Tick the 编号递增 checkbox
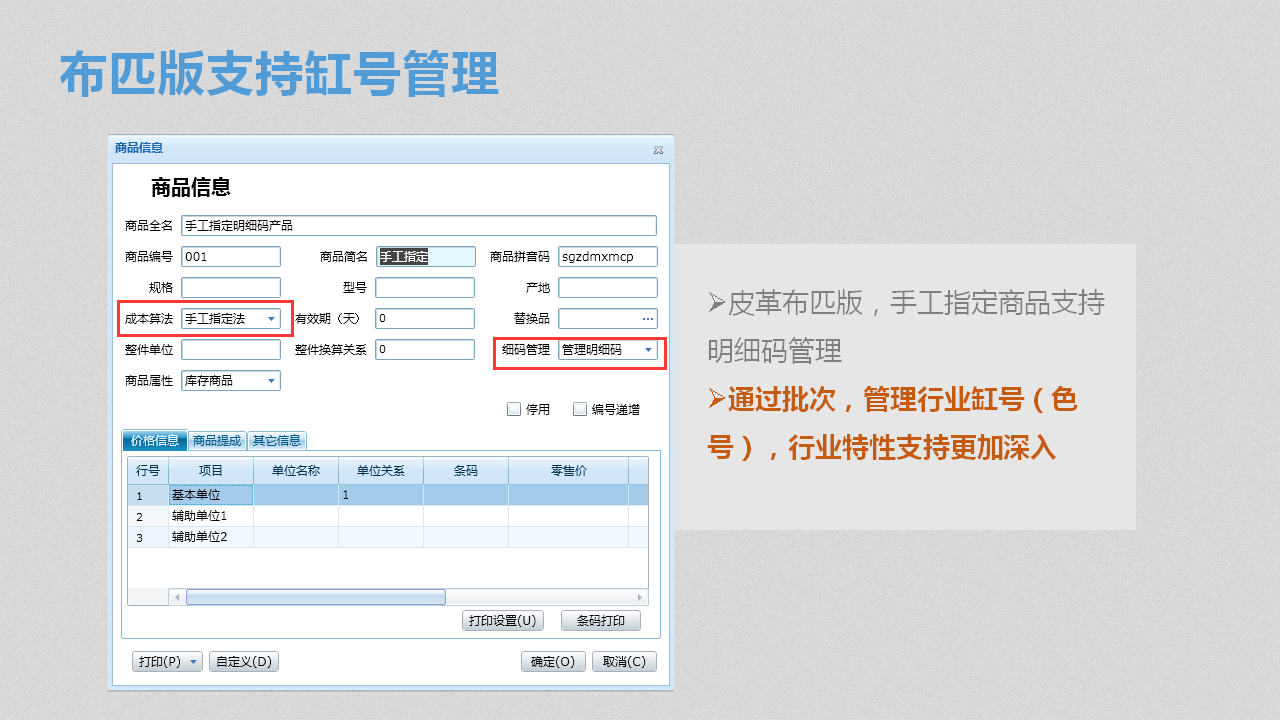The width and height of the screenshot is (1280, 720). 580,409
